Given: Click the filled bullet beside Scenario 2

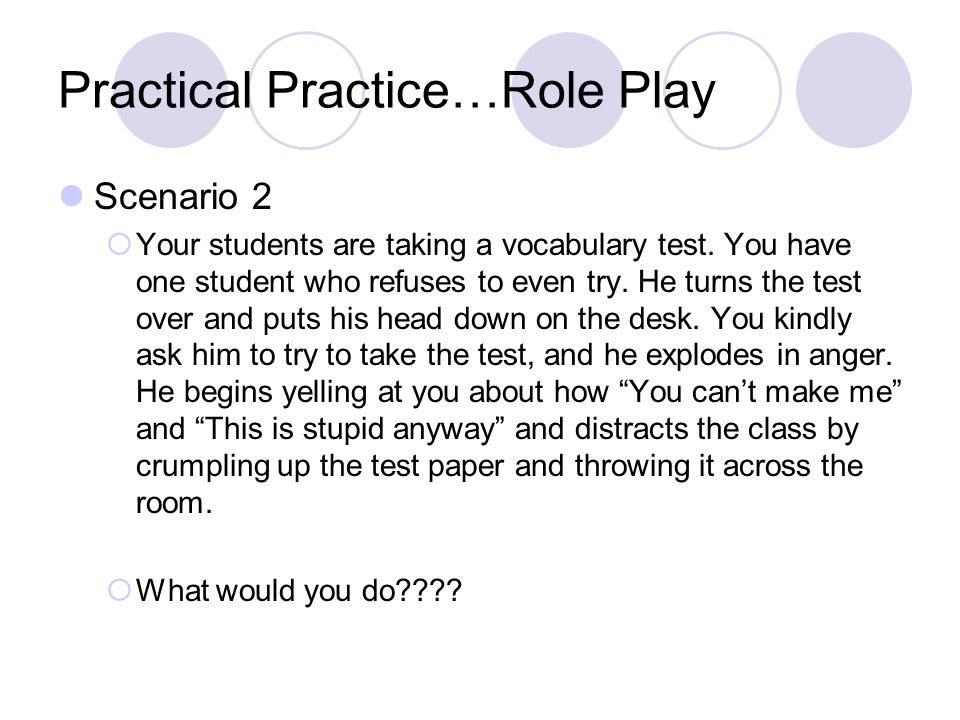Looking at the screenshot, I should tap(72, 196).
